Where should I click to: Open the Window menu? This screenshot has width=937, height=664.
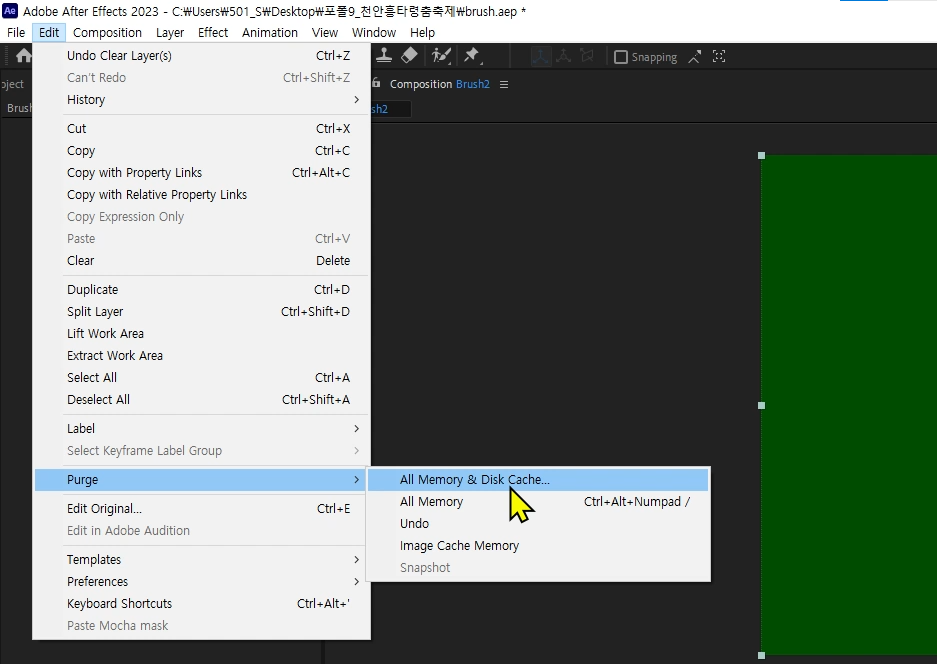[x=373, y=32]
